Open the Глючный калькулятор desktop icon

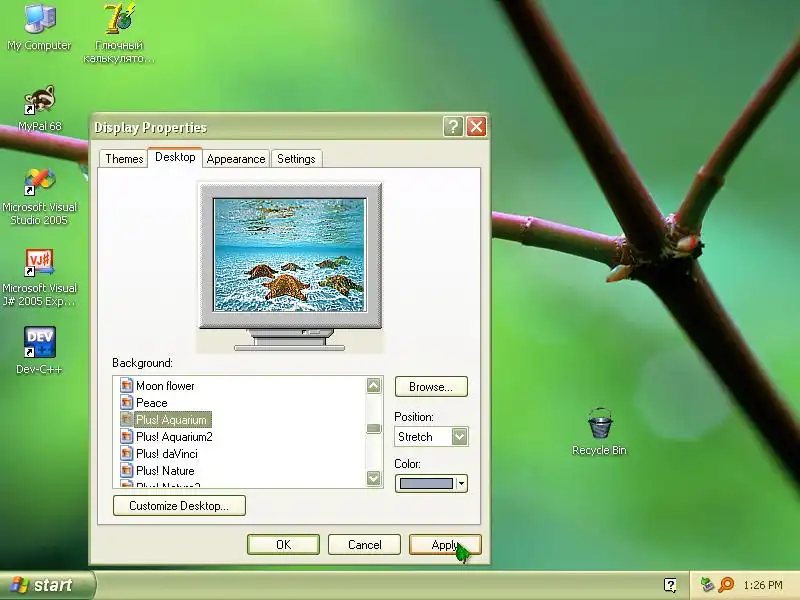pos(119,32)
